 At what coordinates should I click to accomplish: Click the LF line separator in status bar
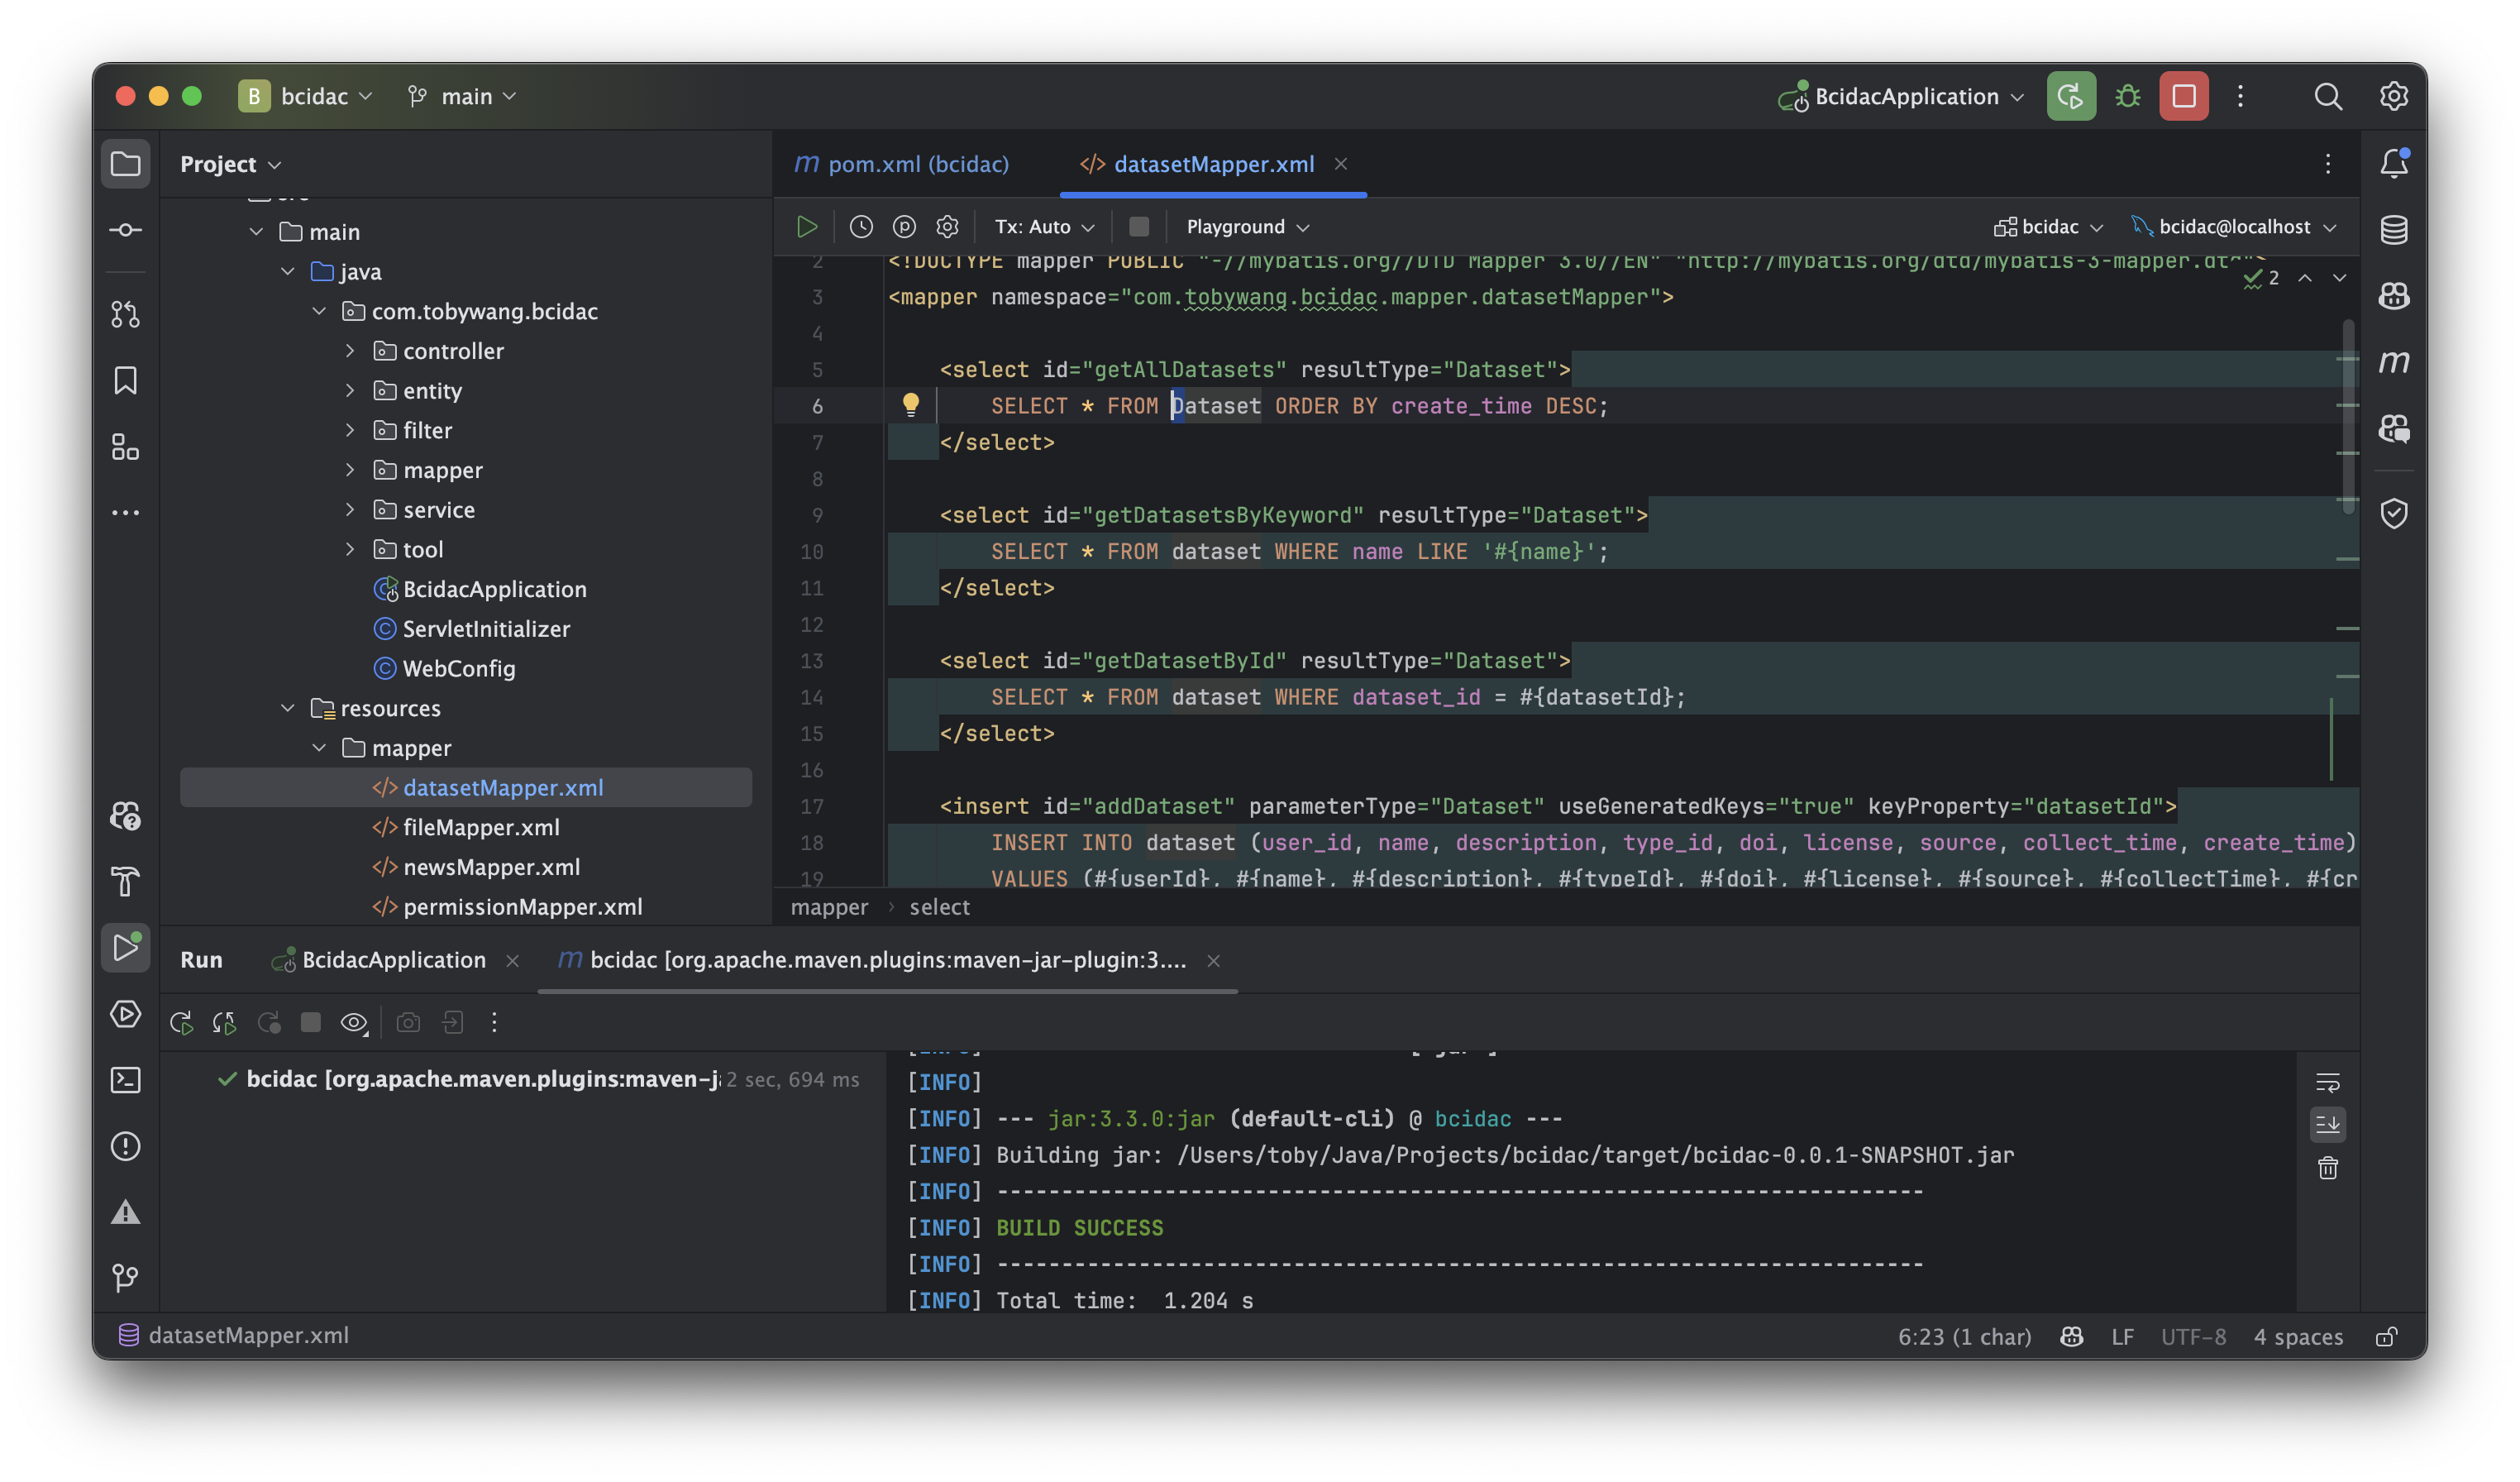[x=2122, y=1337]
